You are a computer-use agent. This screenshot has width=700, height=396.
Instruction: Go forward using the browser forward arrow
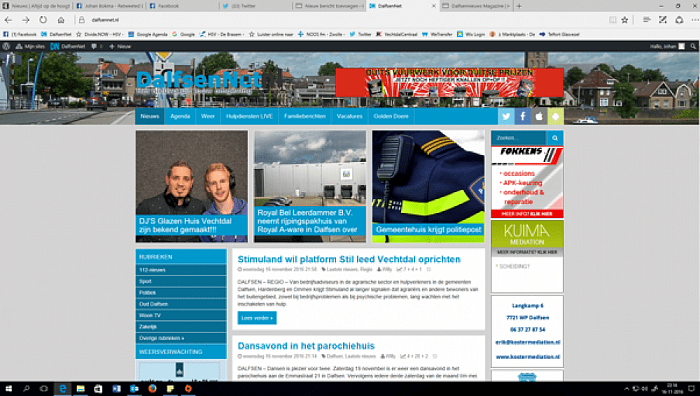pyautogui.click(x=25, y=20)
